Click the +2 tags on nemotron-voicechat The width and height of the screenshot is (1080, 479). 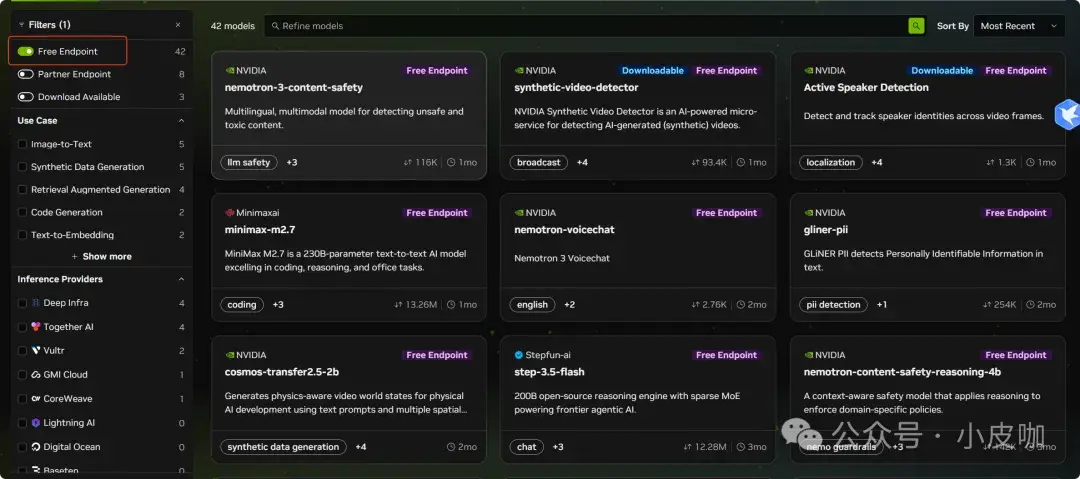[x=570, y=305]
